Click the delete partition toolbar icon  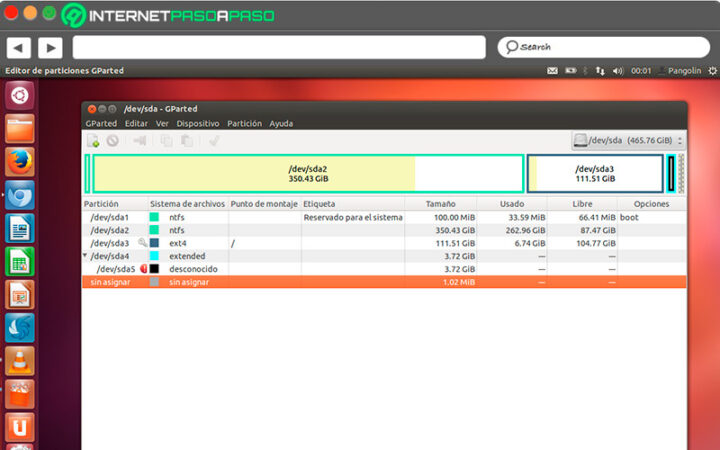tap(112, 141)
